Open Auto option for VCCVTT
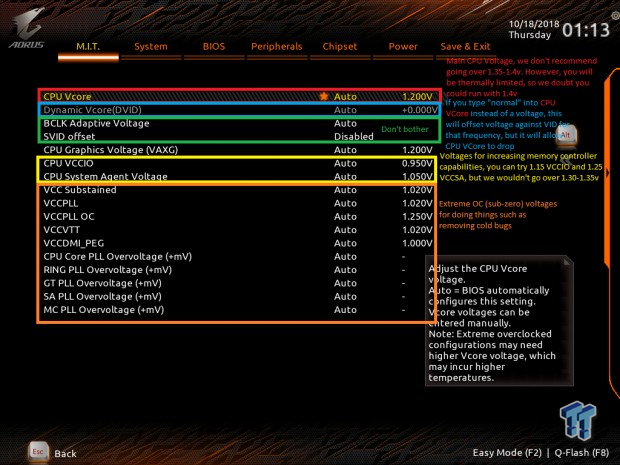620x465 pixels. tap(345, 230)
